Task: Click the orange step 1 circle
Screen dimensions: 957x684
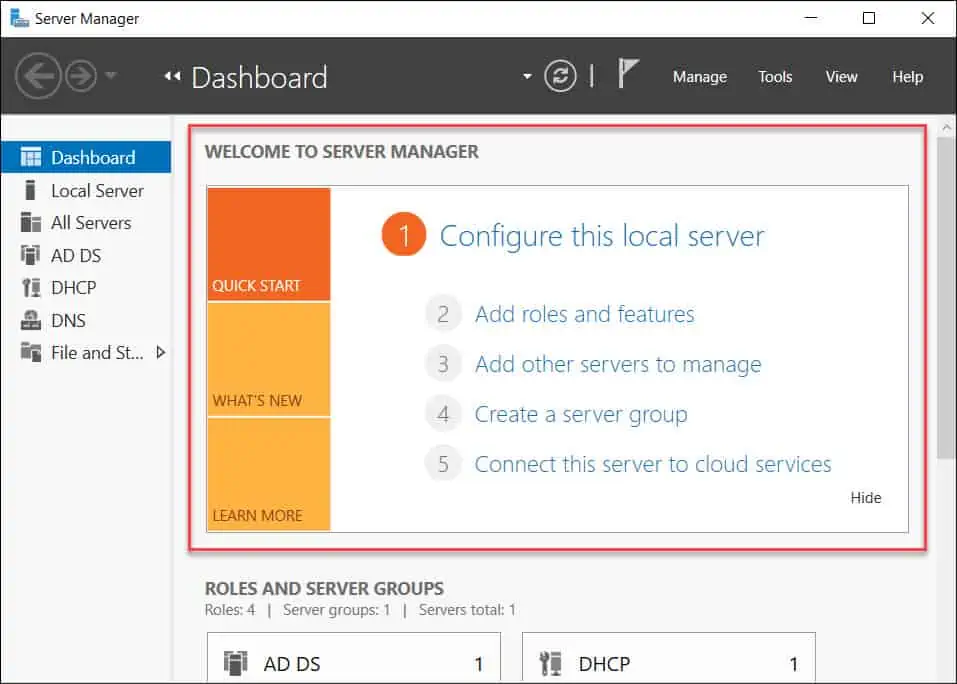Action: 403,234
